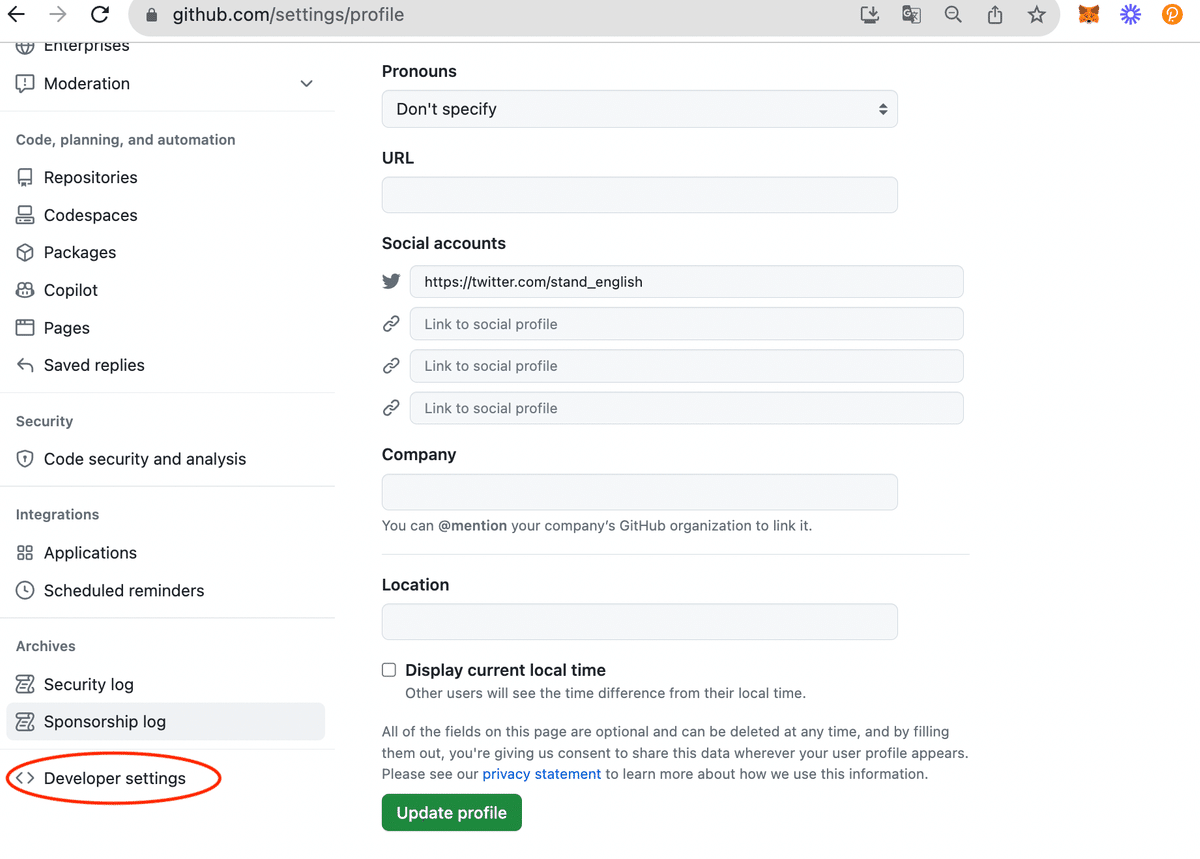Click the bookmark star icon
Screen dimensions: 1200x859
[x=1036, y=15]
